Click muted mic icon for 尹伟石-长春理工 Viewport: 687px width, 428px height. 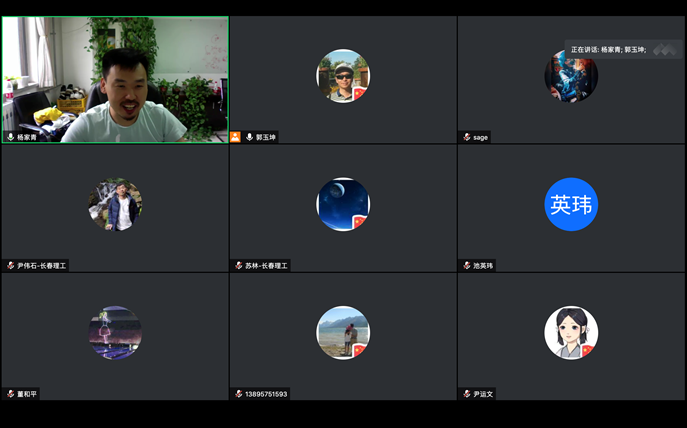pyautogui.click(x=10, y=266)
